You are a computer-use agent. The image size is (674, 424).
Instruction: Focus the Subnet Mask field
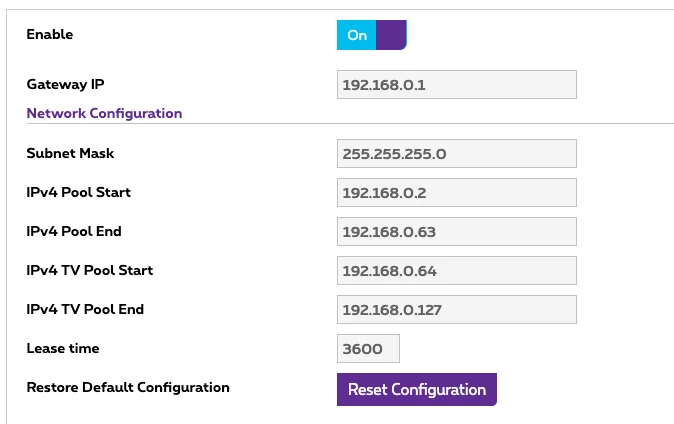(x=457, y=154)
